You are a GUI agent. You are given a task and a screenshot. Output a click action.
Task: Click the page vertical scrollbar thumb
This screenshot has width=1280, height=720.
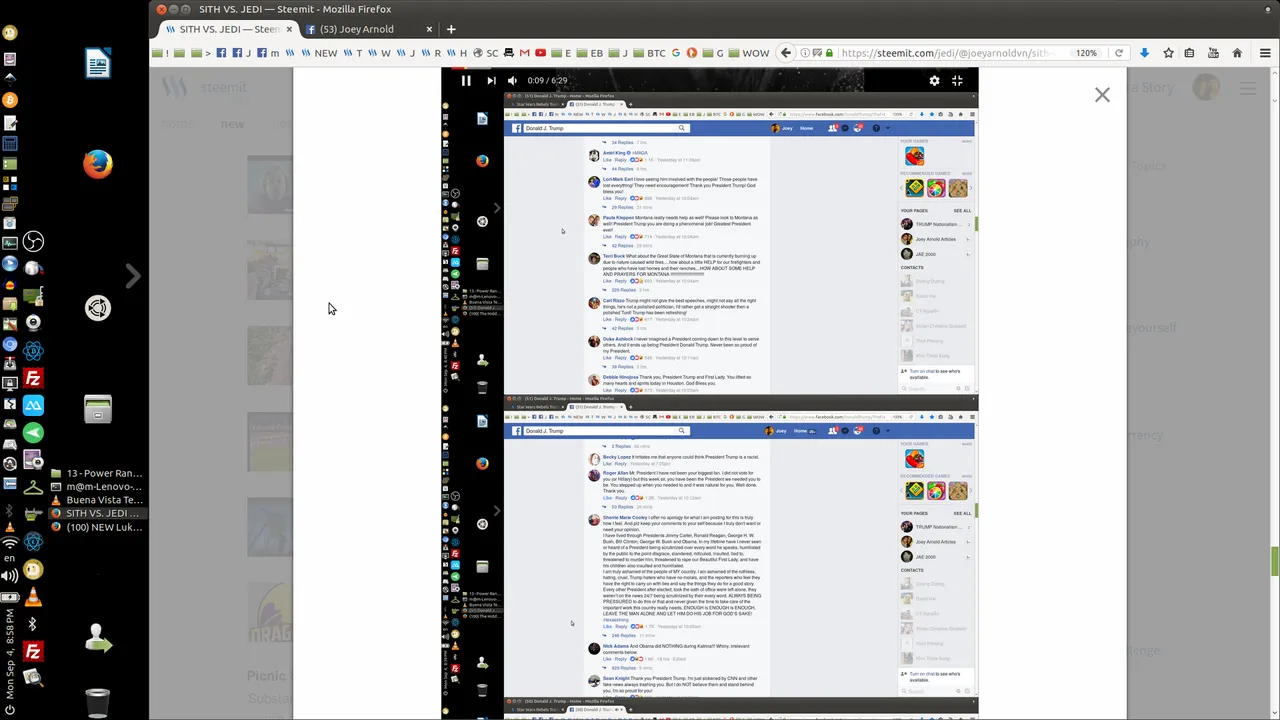point(1274,561)
